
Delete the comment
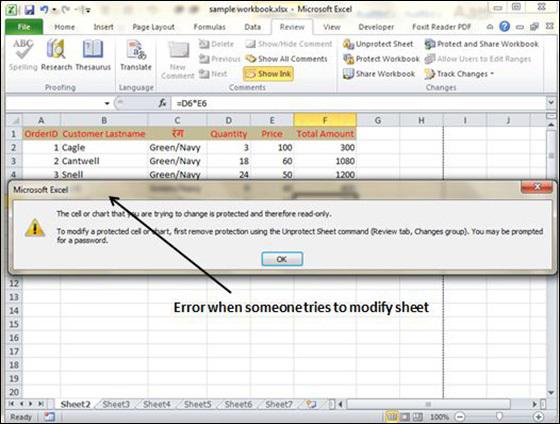point(216,44)
